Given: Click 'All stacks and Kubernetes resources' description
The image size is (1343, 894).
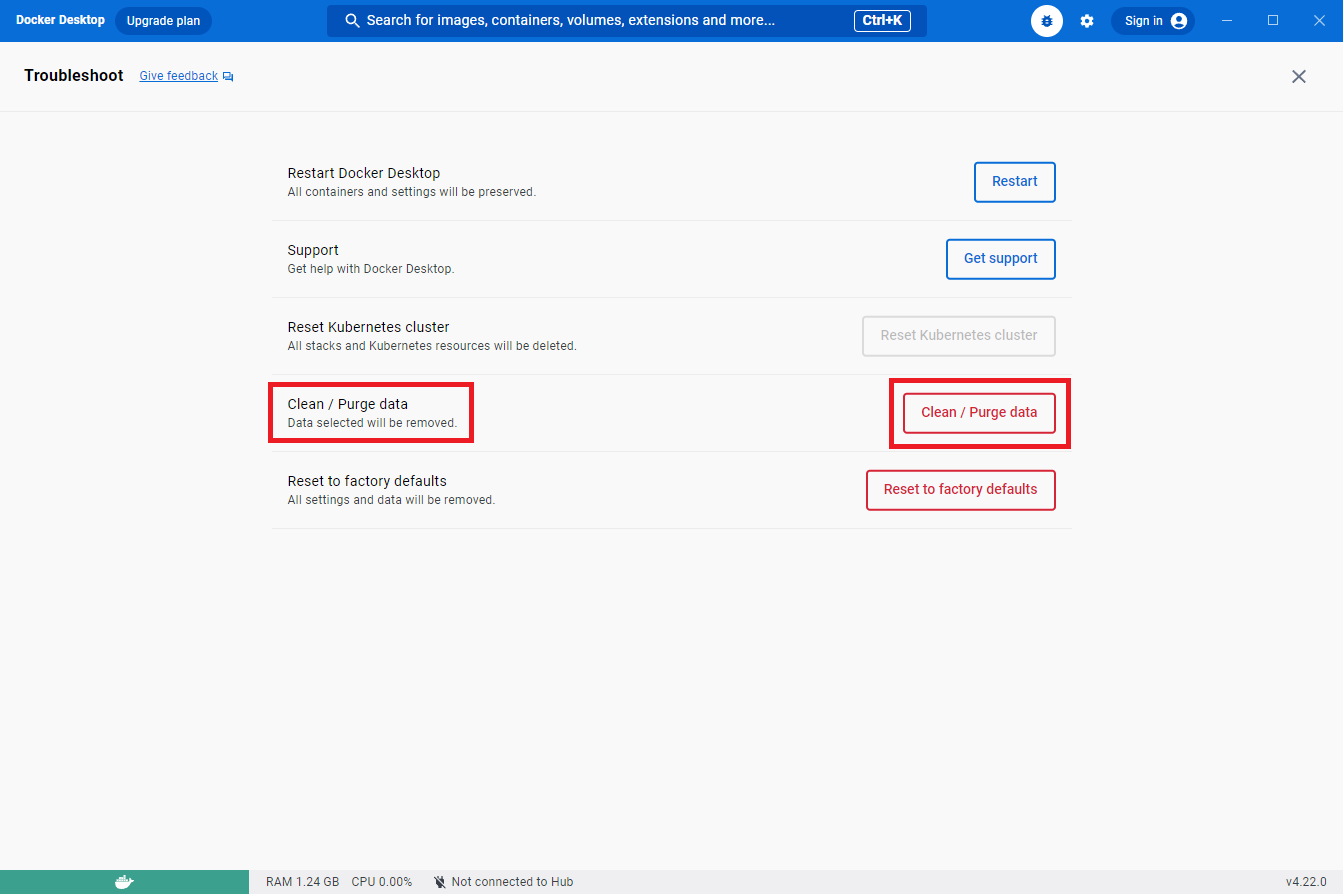Looking at the screenshot, I should click(432, 346).
